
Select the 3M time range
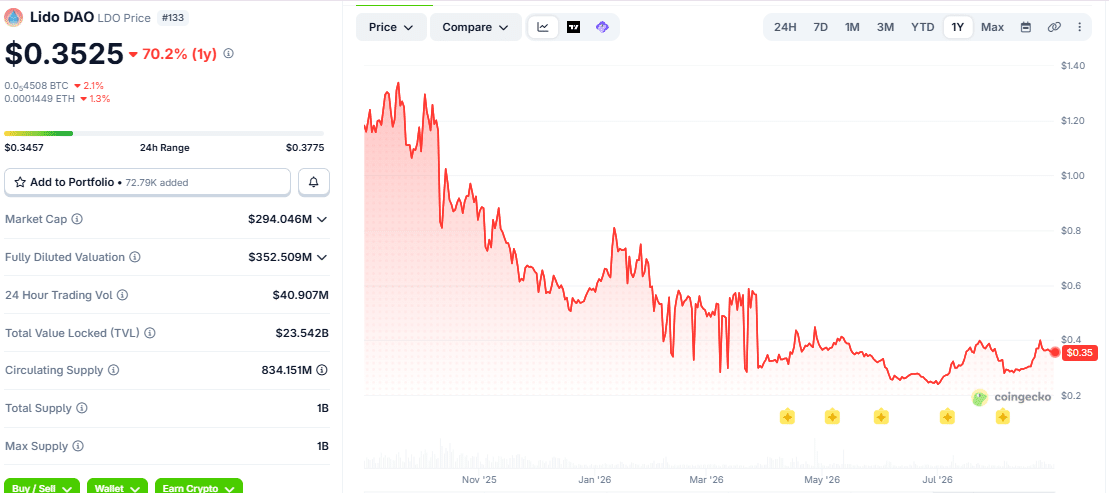pos(886,28)
